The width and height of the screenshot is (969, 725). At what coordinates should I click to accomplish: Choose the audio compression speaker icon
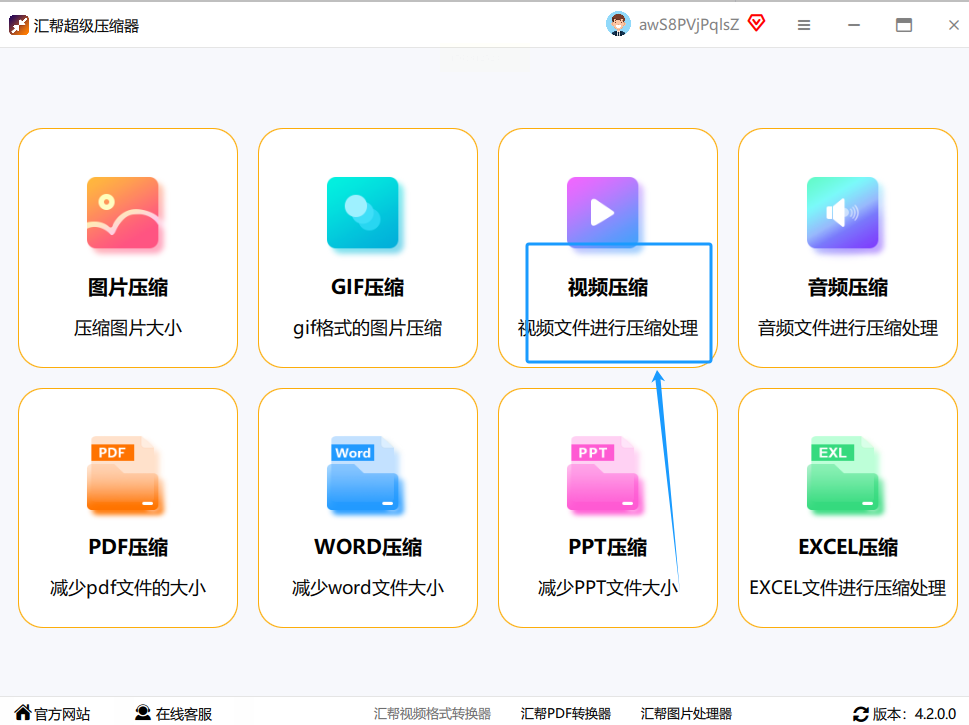(842, 212)
